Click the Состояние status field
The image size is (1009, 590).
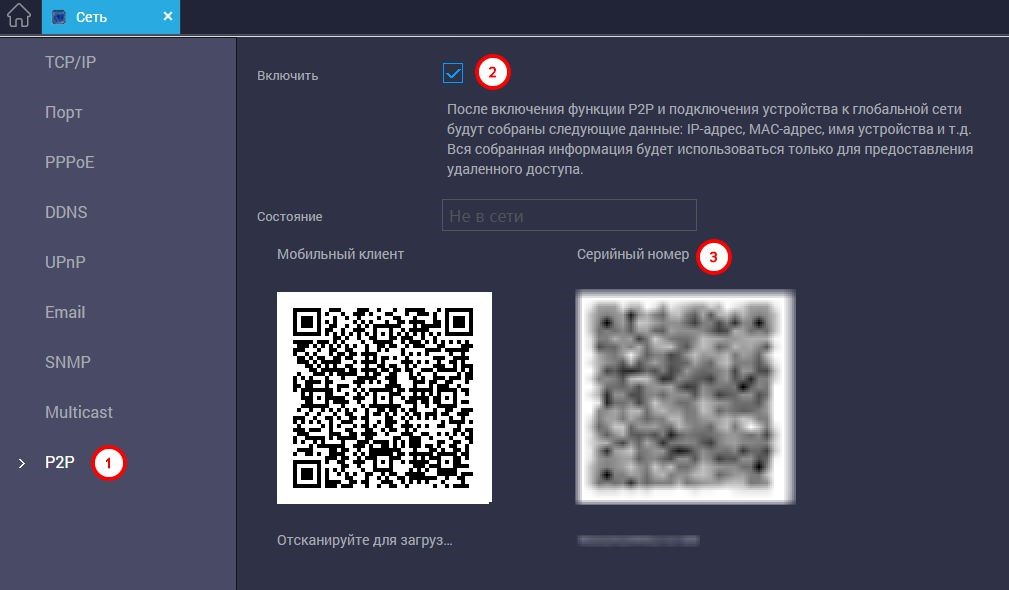click(x=569, y=215)
